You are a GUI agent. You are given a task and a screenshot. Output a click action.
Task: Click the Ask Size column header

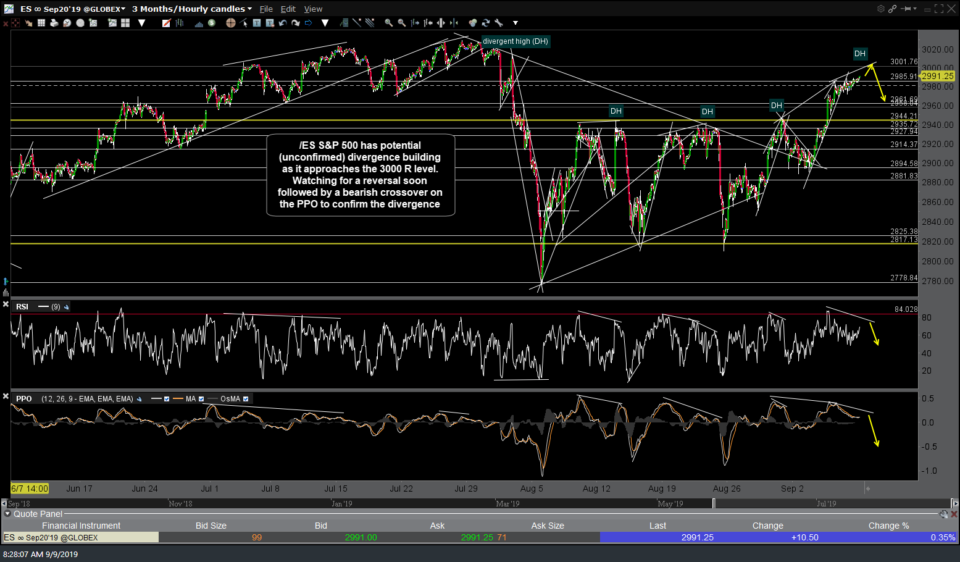click(x=547, y=525)
